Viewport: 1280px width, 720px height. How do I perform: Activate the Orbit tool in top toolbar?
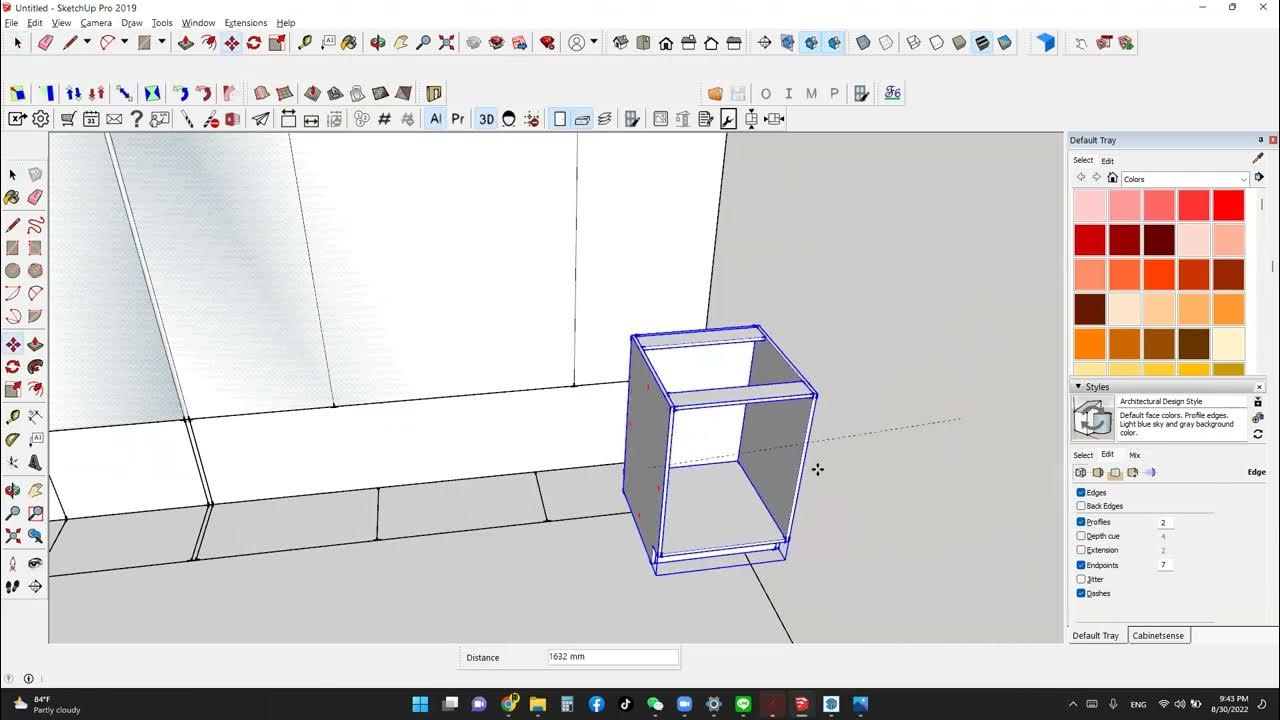point(378,42)
